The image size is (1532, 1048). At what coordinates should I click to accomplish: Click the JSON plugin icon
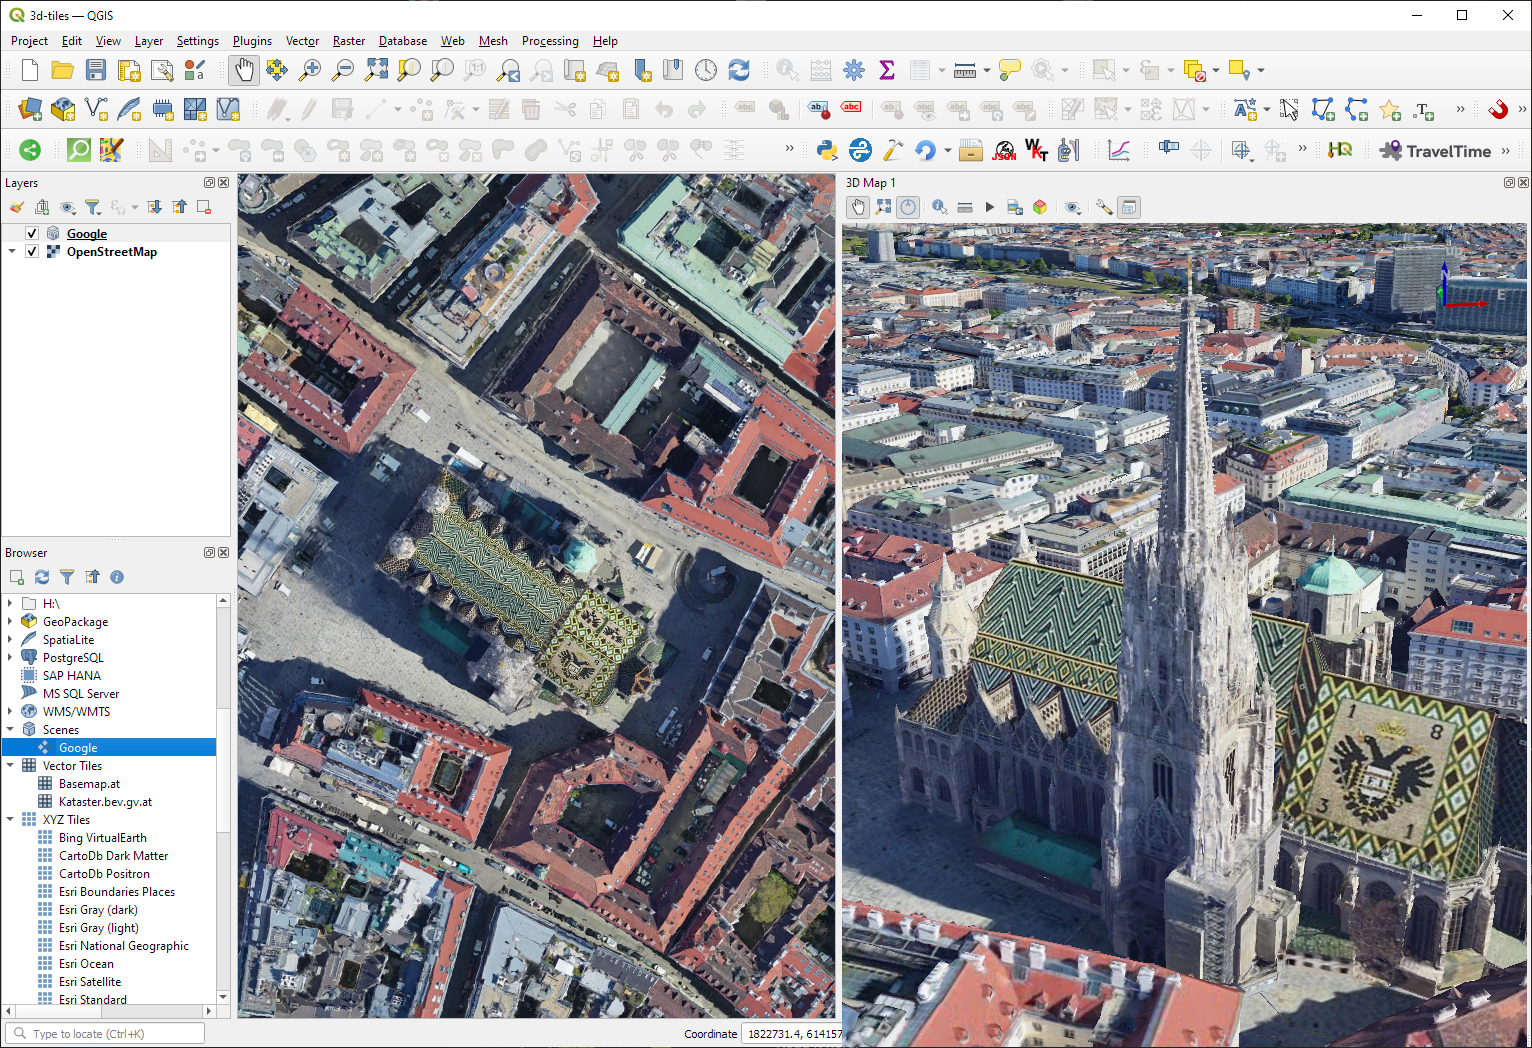tap(1004, 150)
